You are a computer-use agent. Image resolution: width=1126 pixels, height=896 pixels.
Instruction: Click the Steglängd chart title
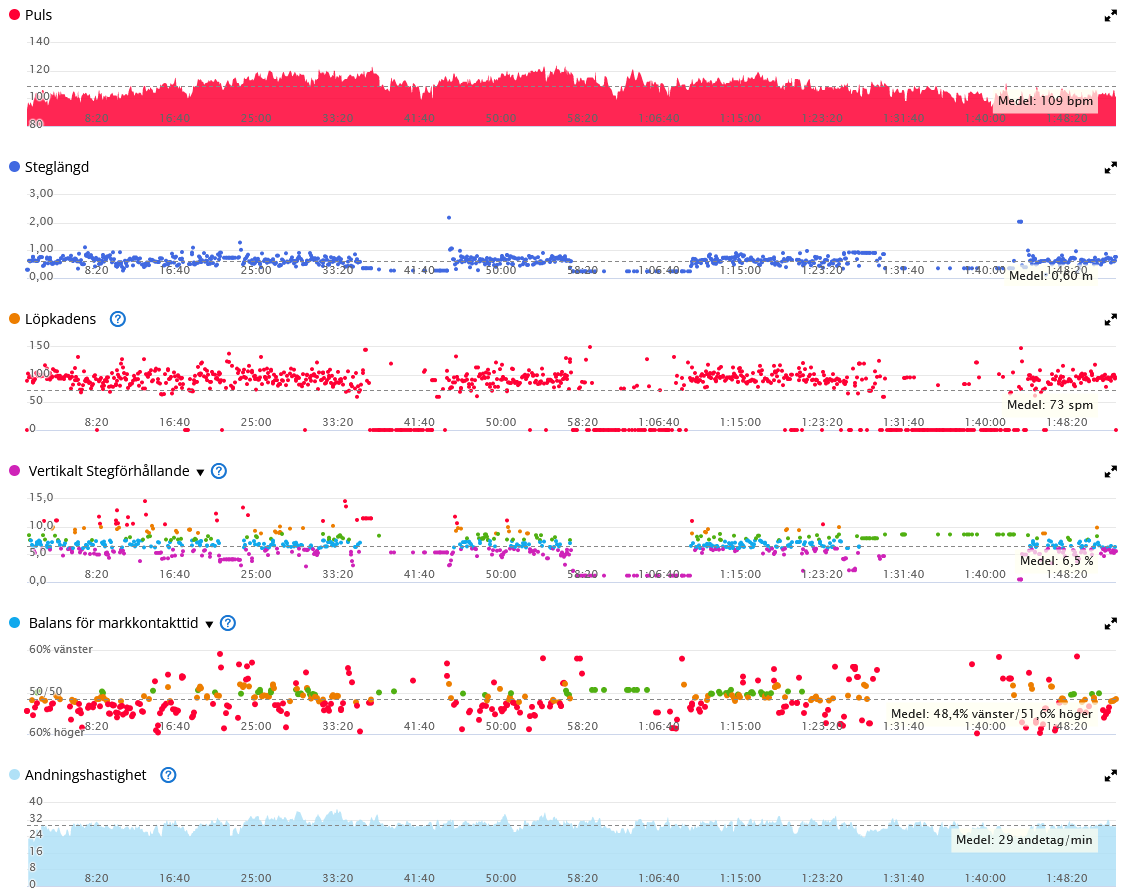pyautogui.click(x=57, y=167)
